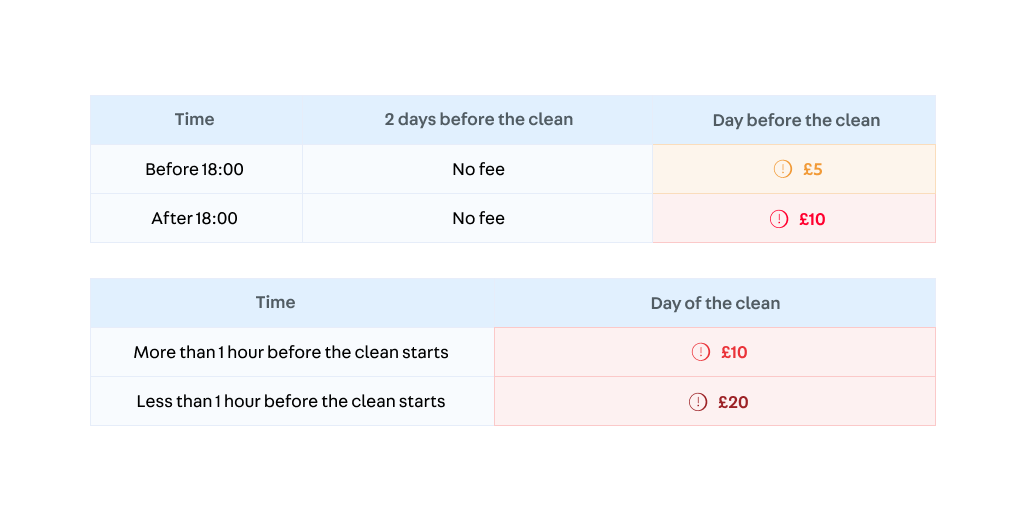Select the Time header in bottom table
The height and width of the screenshot is (521, 1026).
(275, 302)
